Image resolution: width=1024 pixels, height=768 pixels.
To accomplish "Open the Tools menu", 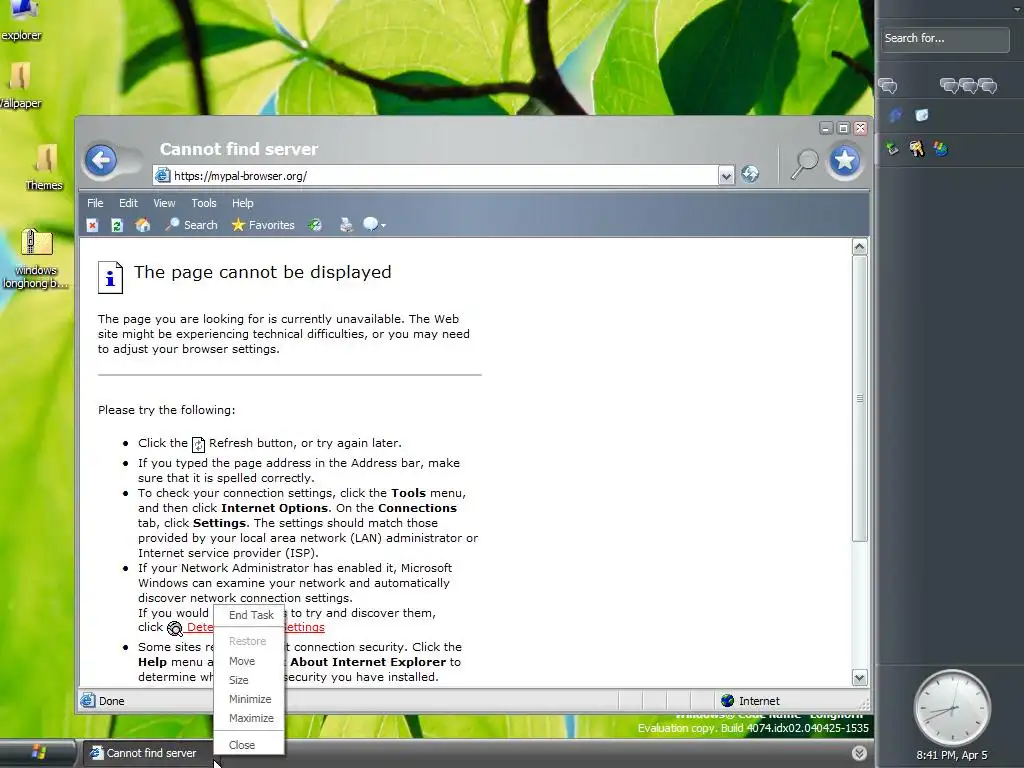I will (204, 203).
